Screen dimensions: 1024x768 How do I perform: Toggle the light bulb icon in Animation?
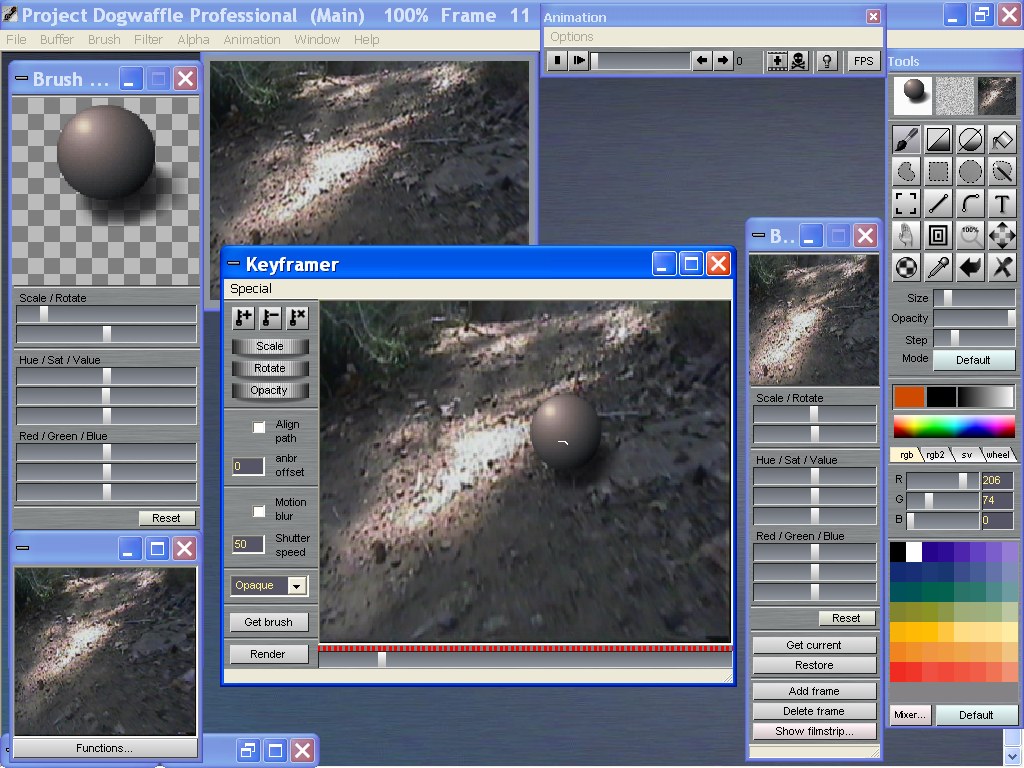[827, 61]
